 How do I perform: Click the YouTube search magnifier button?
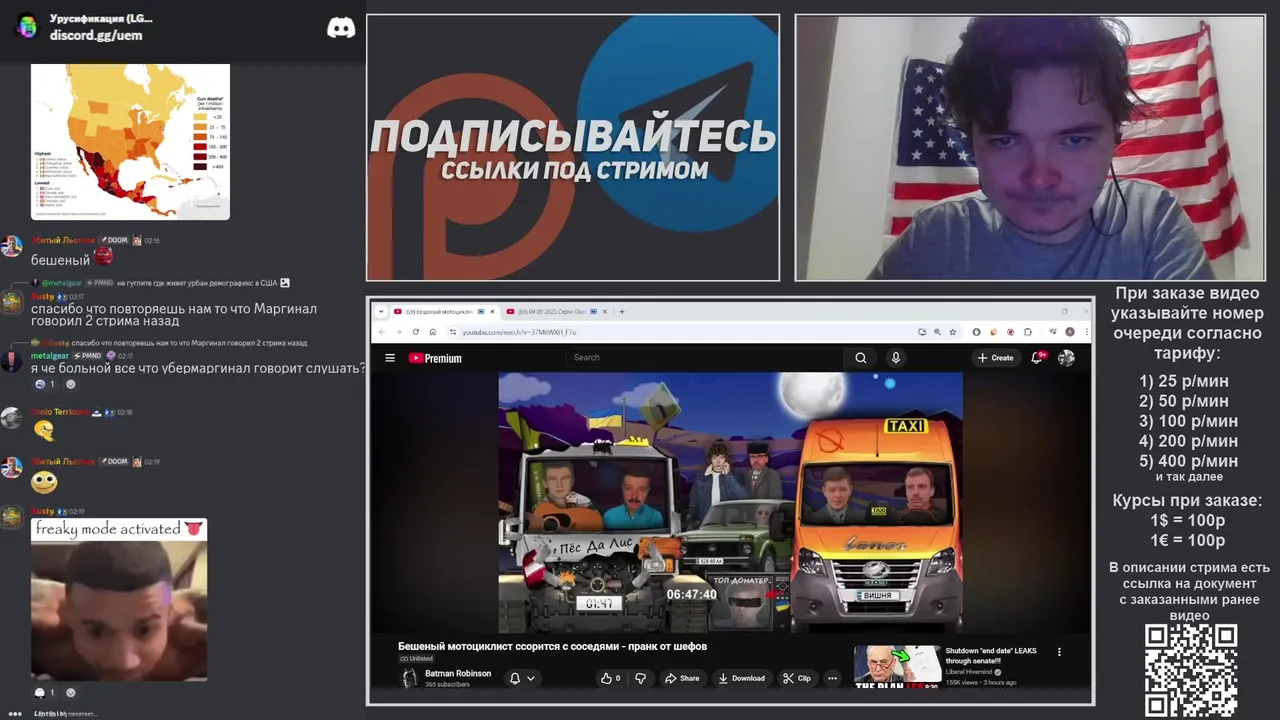point(860,358)
